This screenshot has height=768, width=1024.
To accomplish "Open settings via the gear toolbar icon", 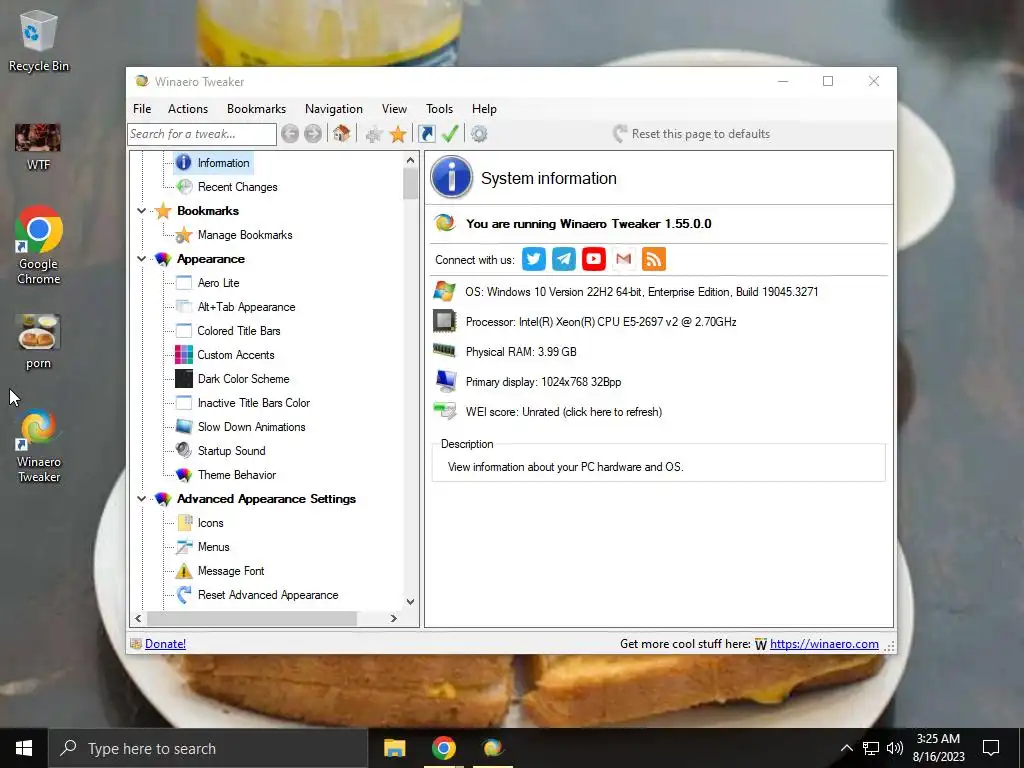I will point(479,134).
